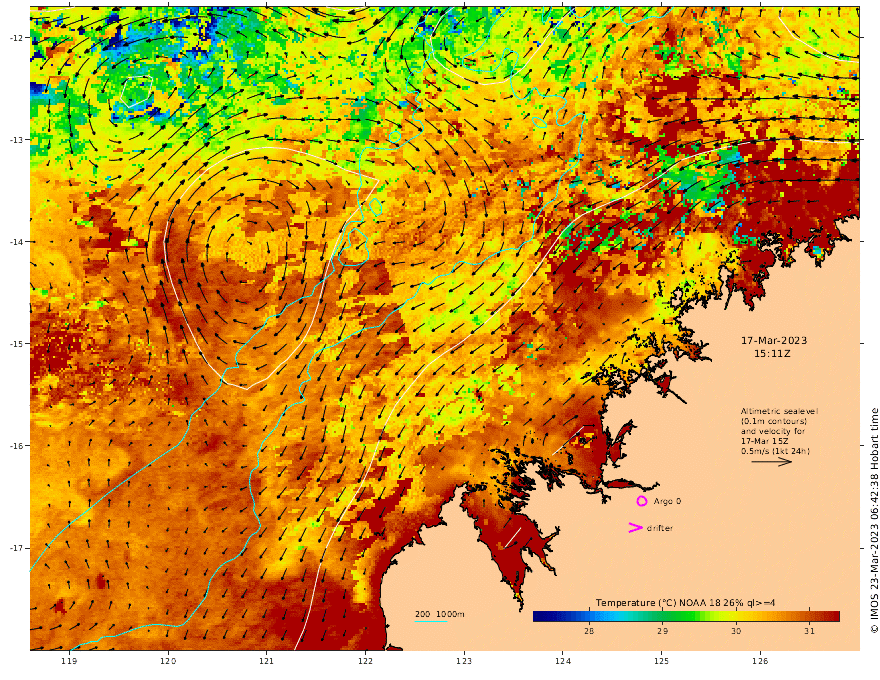Screen dimensions: 880x680
Task: Click longitude axis label 125
Action: click(x=662, y=661)
